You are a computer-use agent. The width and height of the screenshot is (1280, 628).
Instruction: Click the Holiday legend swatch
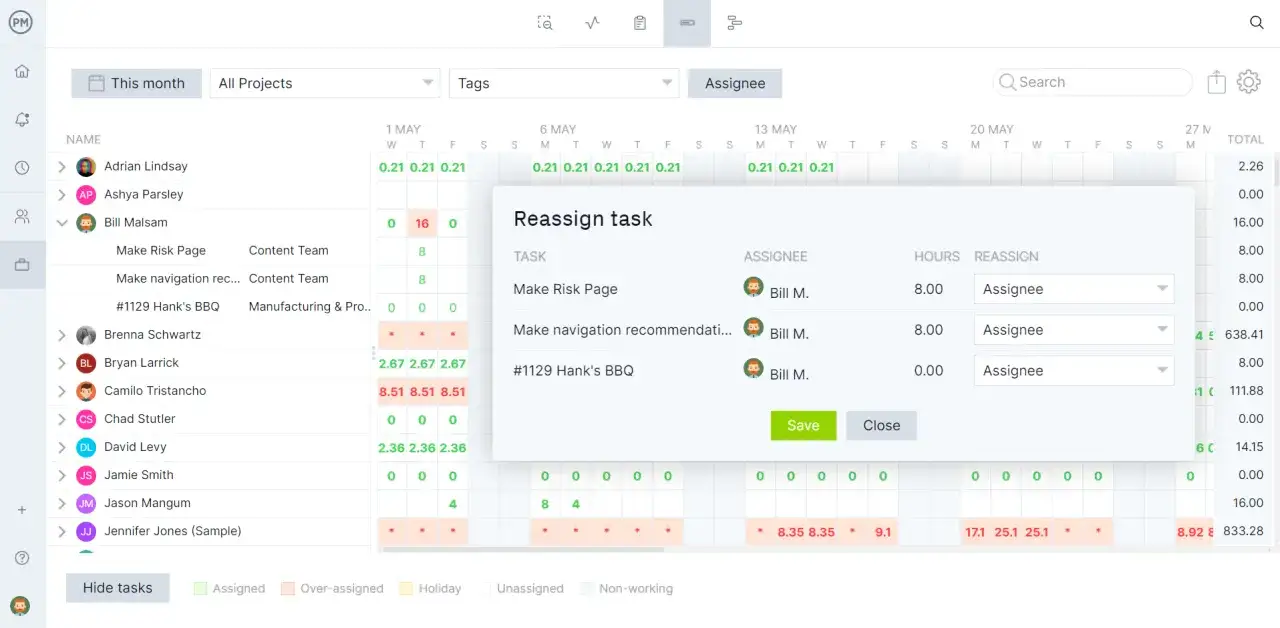tap(406, 589)
